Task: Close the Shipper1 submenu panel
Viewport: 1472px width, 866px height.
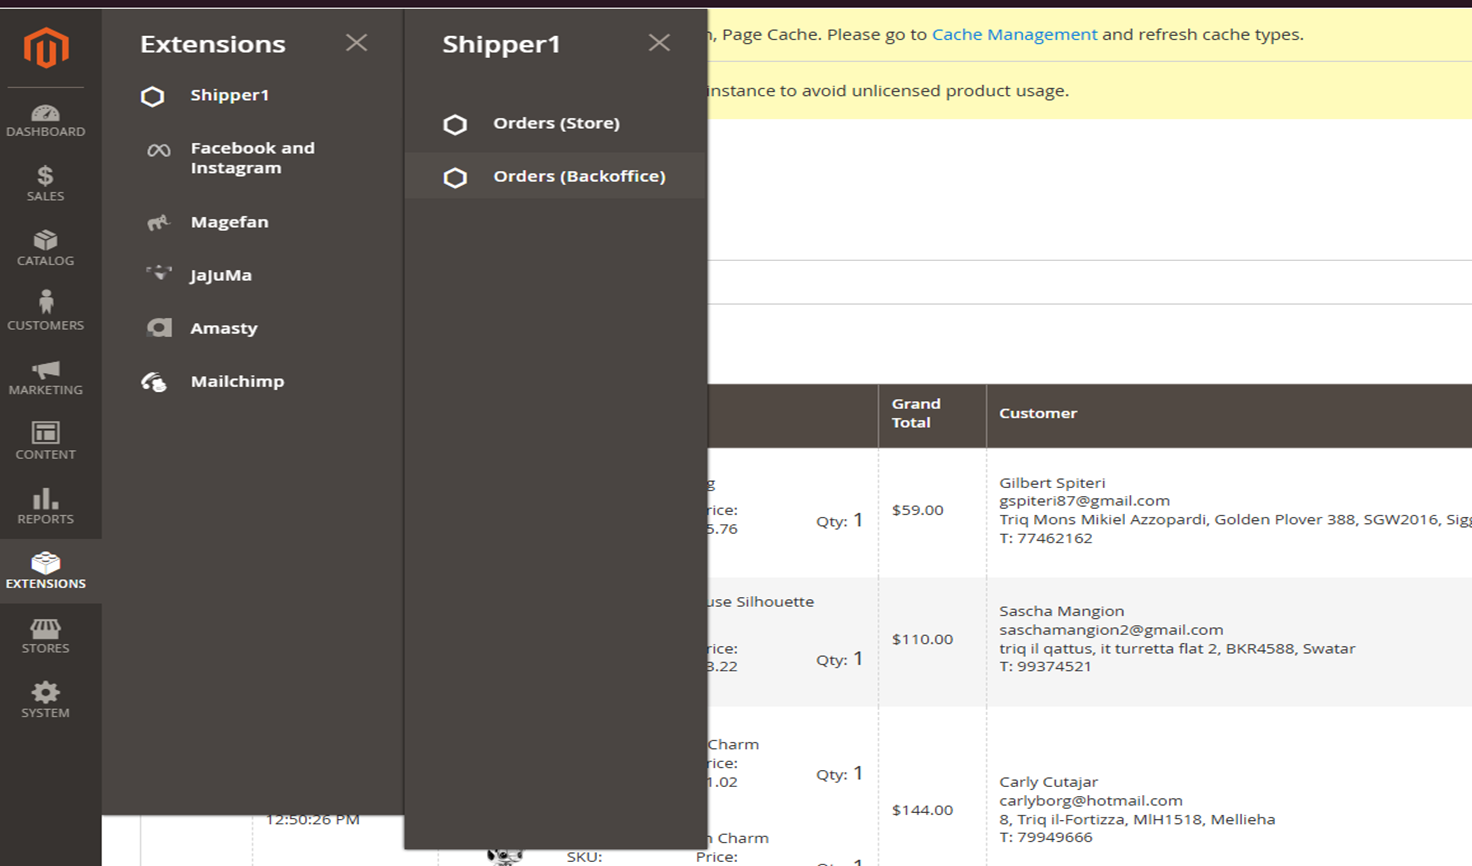Action: pos(659,42)
